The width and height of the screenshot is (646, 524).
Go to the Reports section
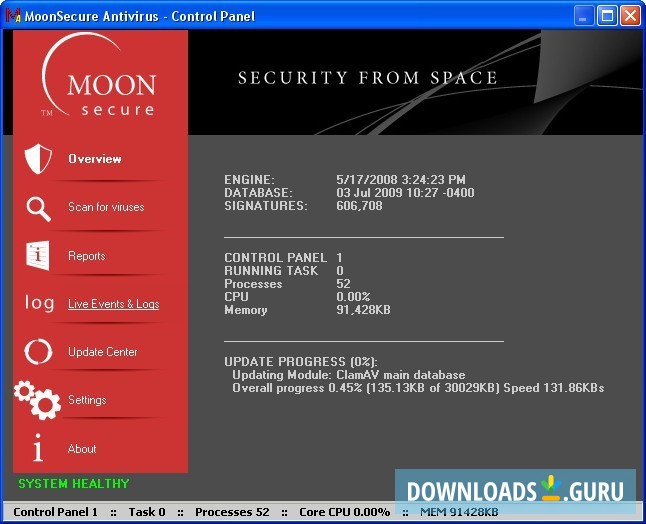click(x=87, y=256)
